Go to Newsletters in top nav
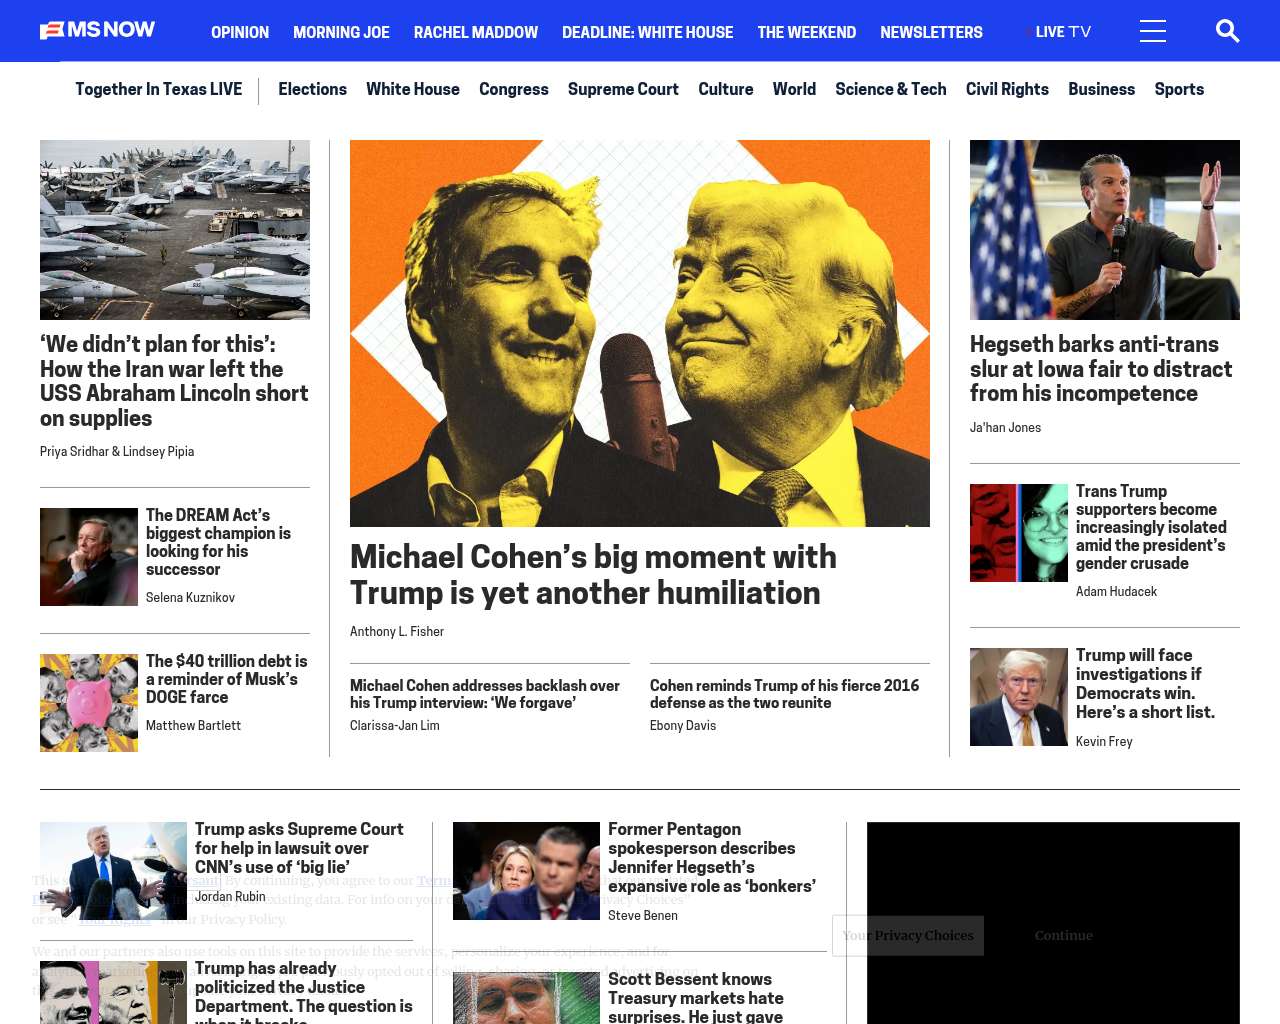The width and height of the screenshot is (1280, 1024). coord(931,32)
